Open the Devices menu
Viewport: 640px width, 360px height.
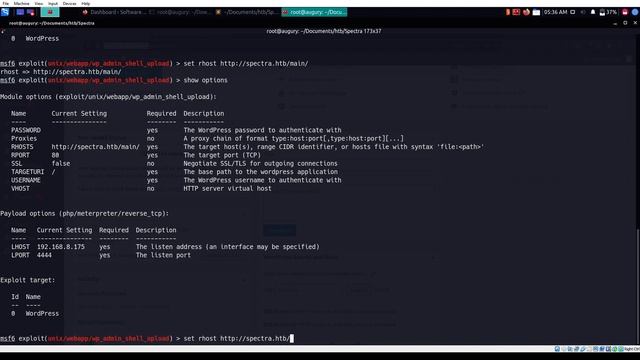coord(69,3)
